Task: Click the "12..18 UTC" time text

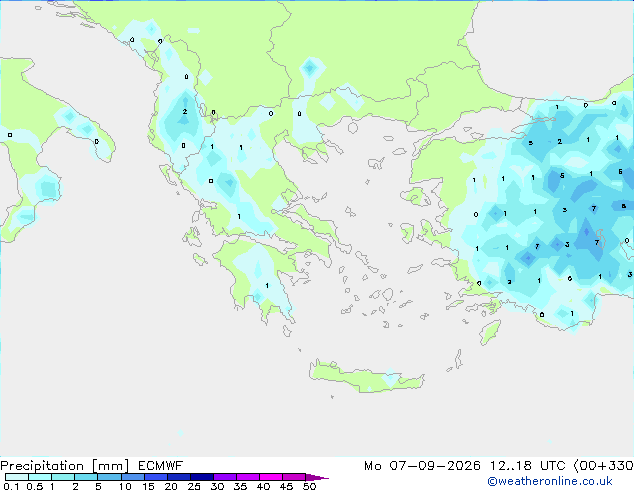Action: pyautogui.click(x=528, y=466)
